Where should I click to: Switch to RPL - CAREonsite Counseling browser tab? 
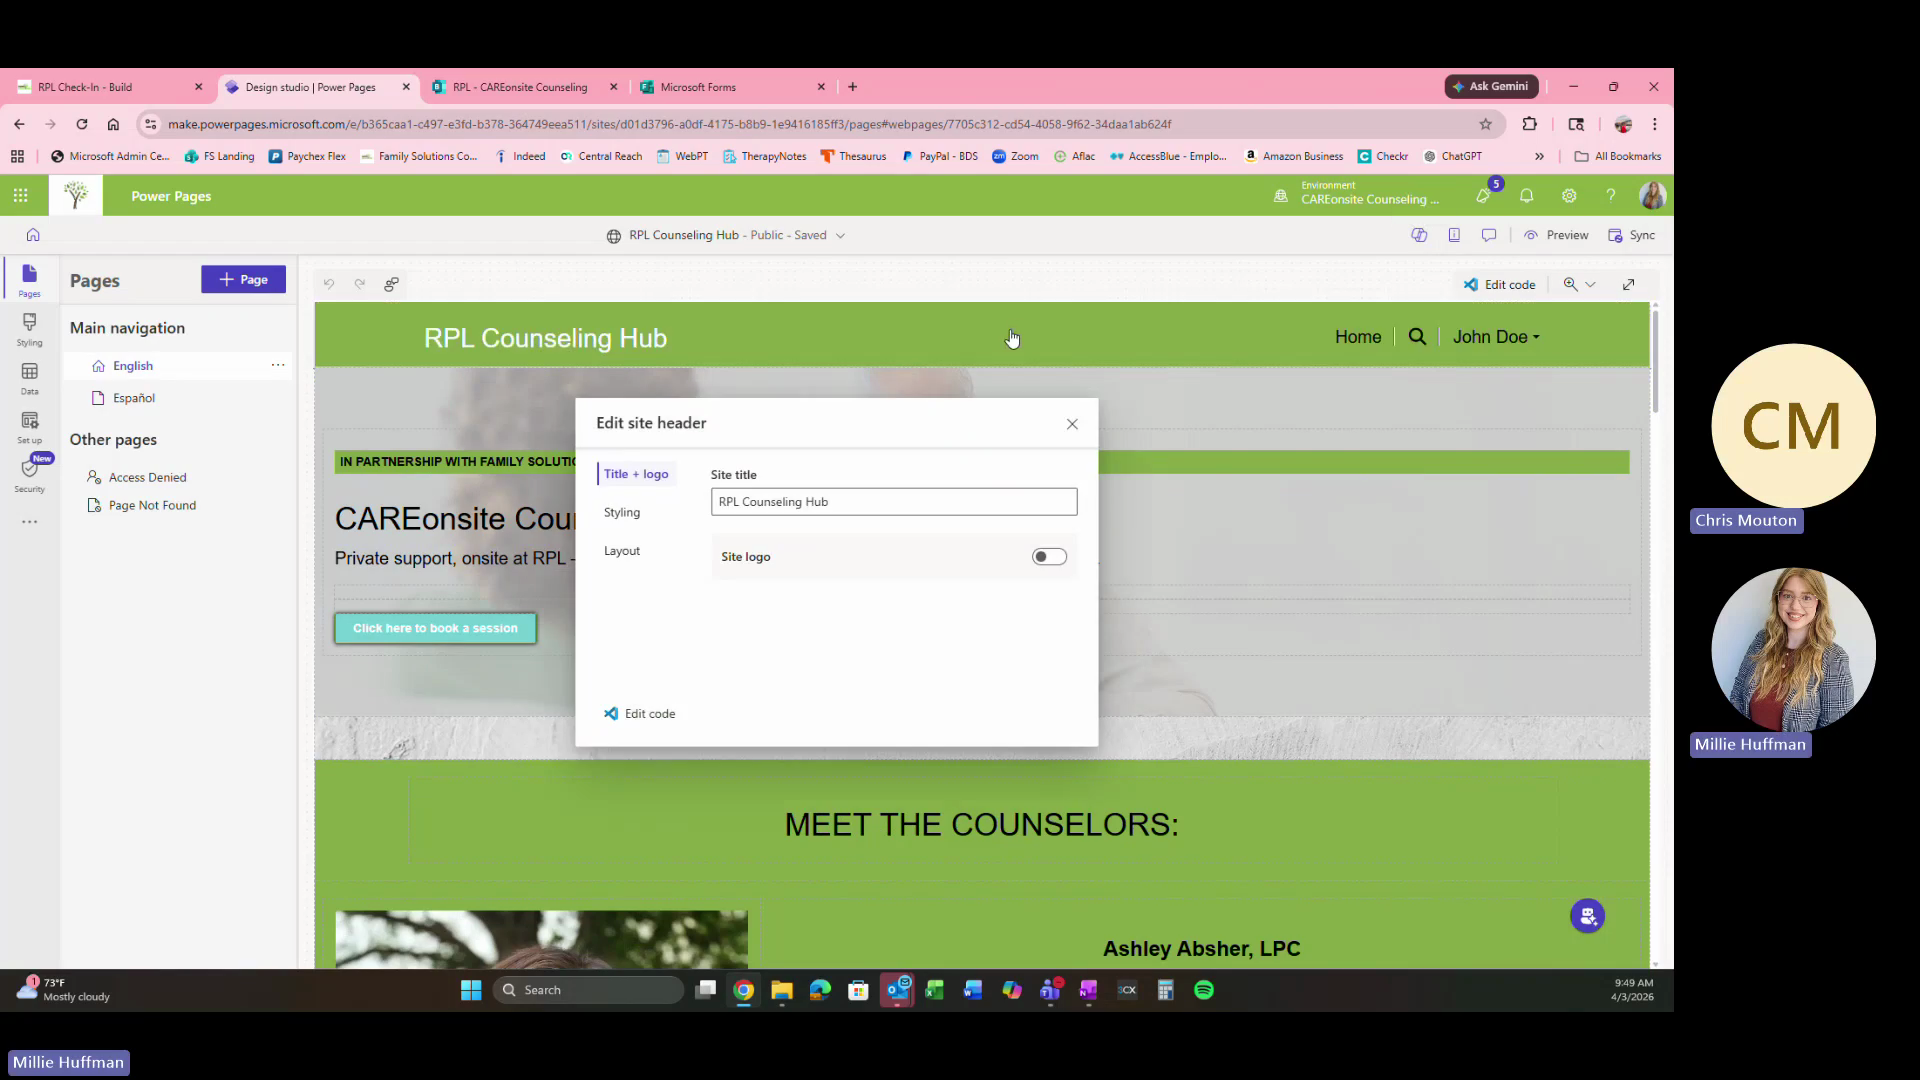524,87
